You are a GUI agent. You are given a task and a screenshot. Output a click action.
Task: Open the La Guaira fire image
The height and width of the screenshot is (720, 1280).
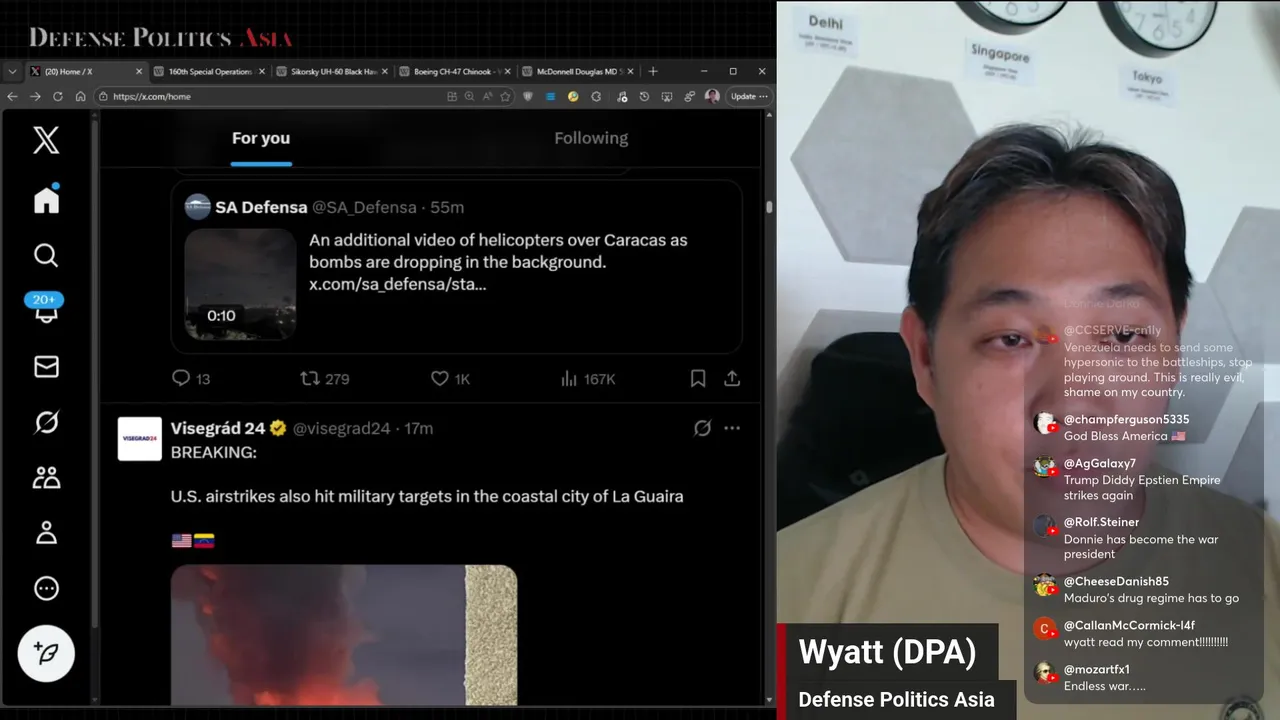point(344,635)
